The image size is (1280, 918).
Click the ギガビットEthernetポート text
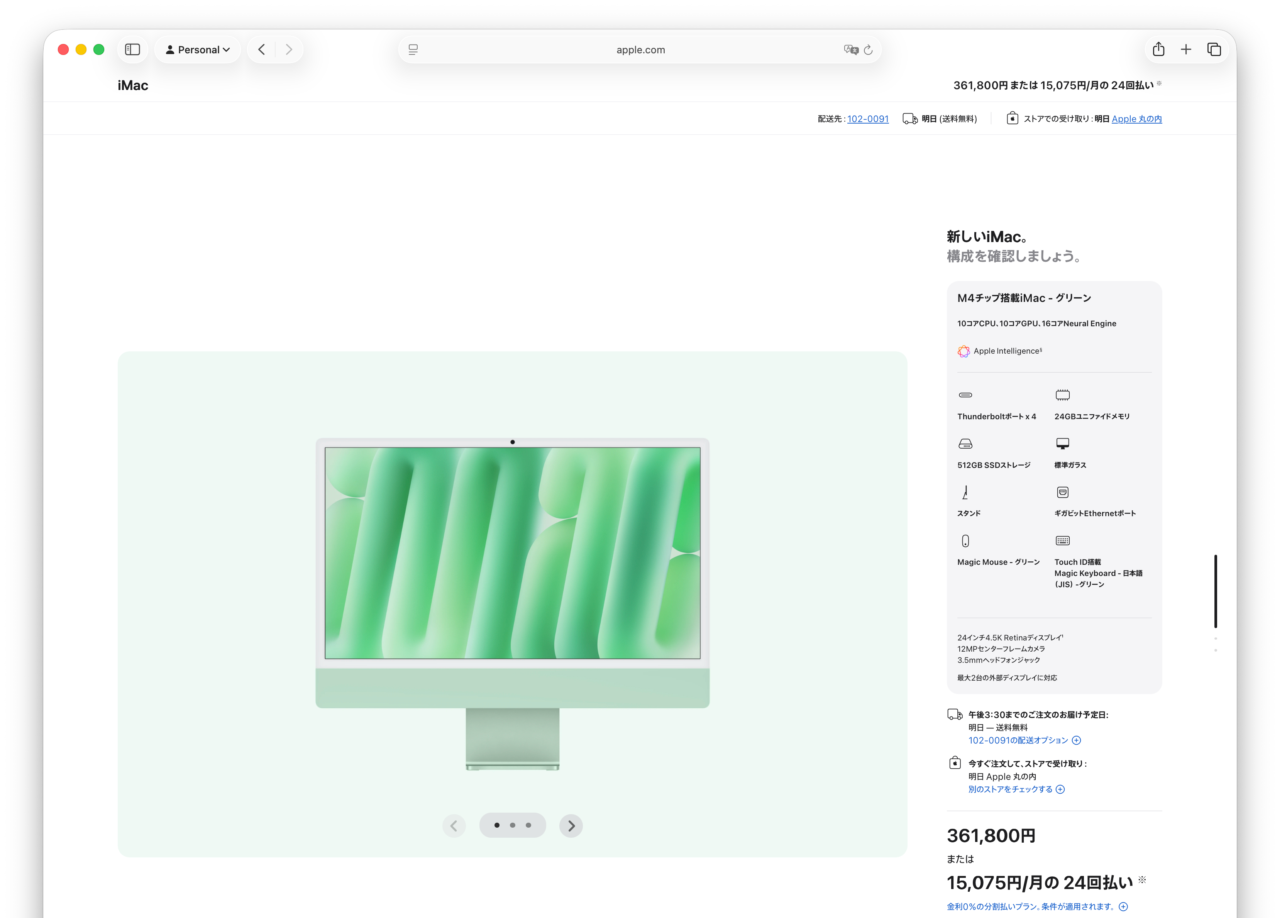(x=1095, y=513)
